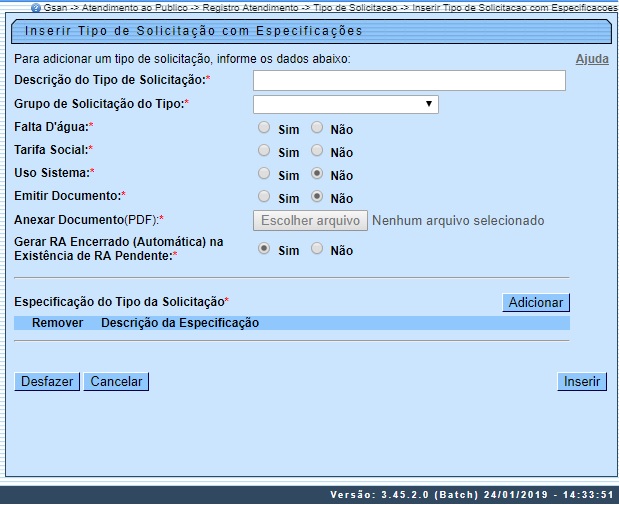Click the breadcrumb icon before Gsan
Viewport: 619px width, 505px height.
[36, 6]
